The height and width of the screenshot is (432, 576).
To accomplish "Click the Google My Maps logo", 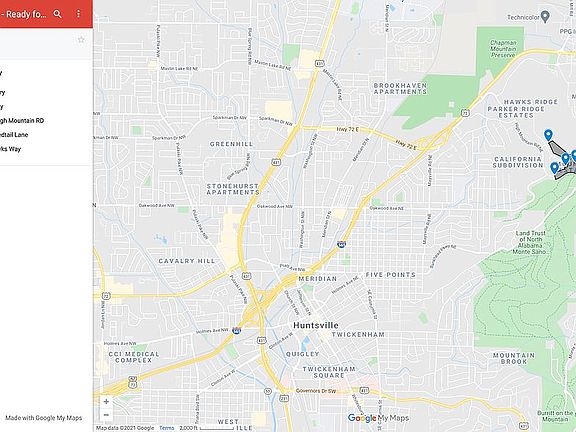I will pyautogui.click(x=378, y=418).
